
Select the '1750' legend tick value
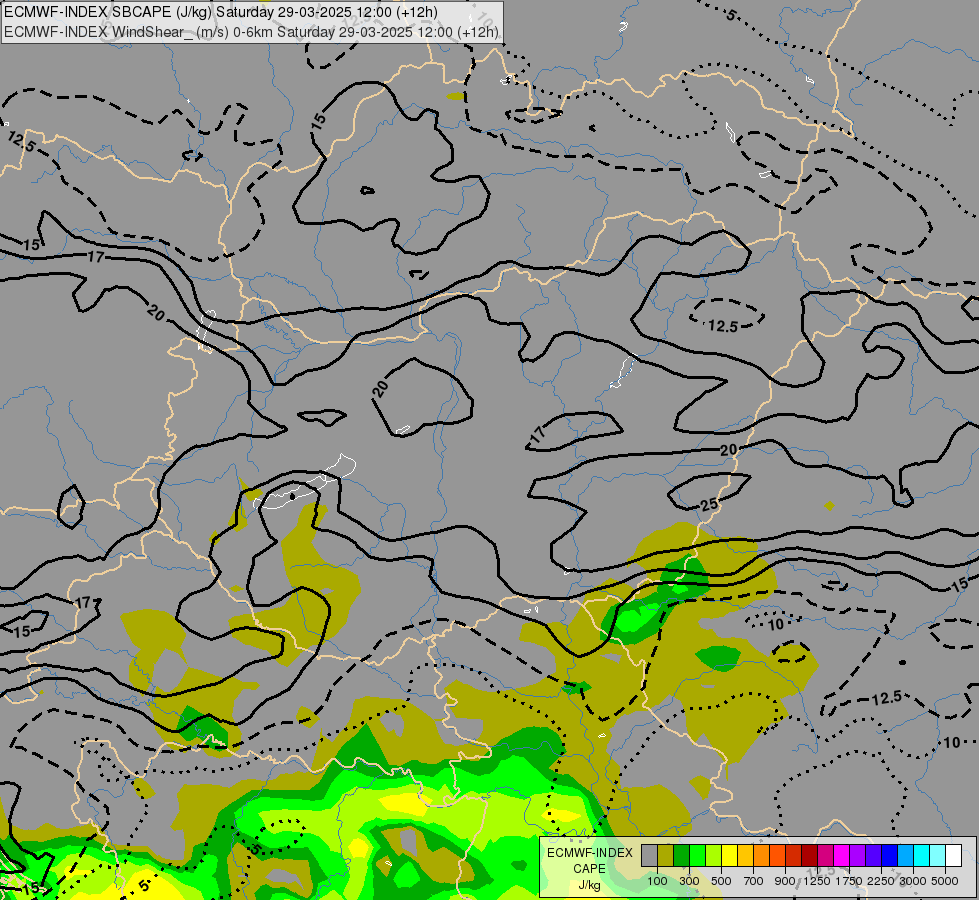849,881
